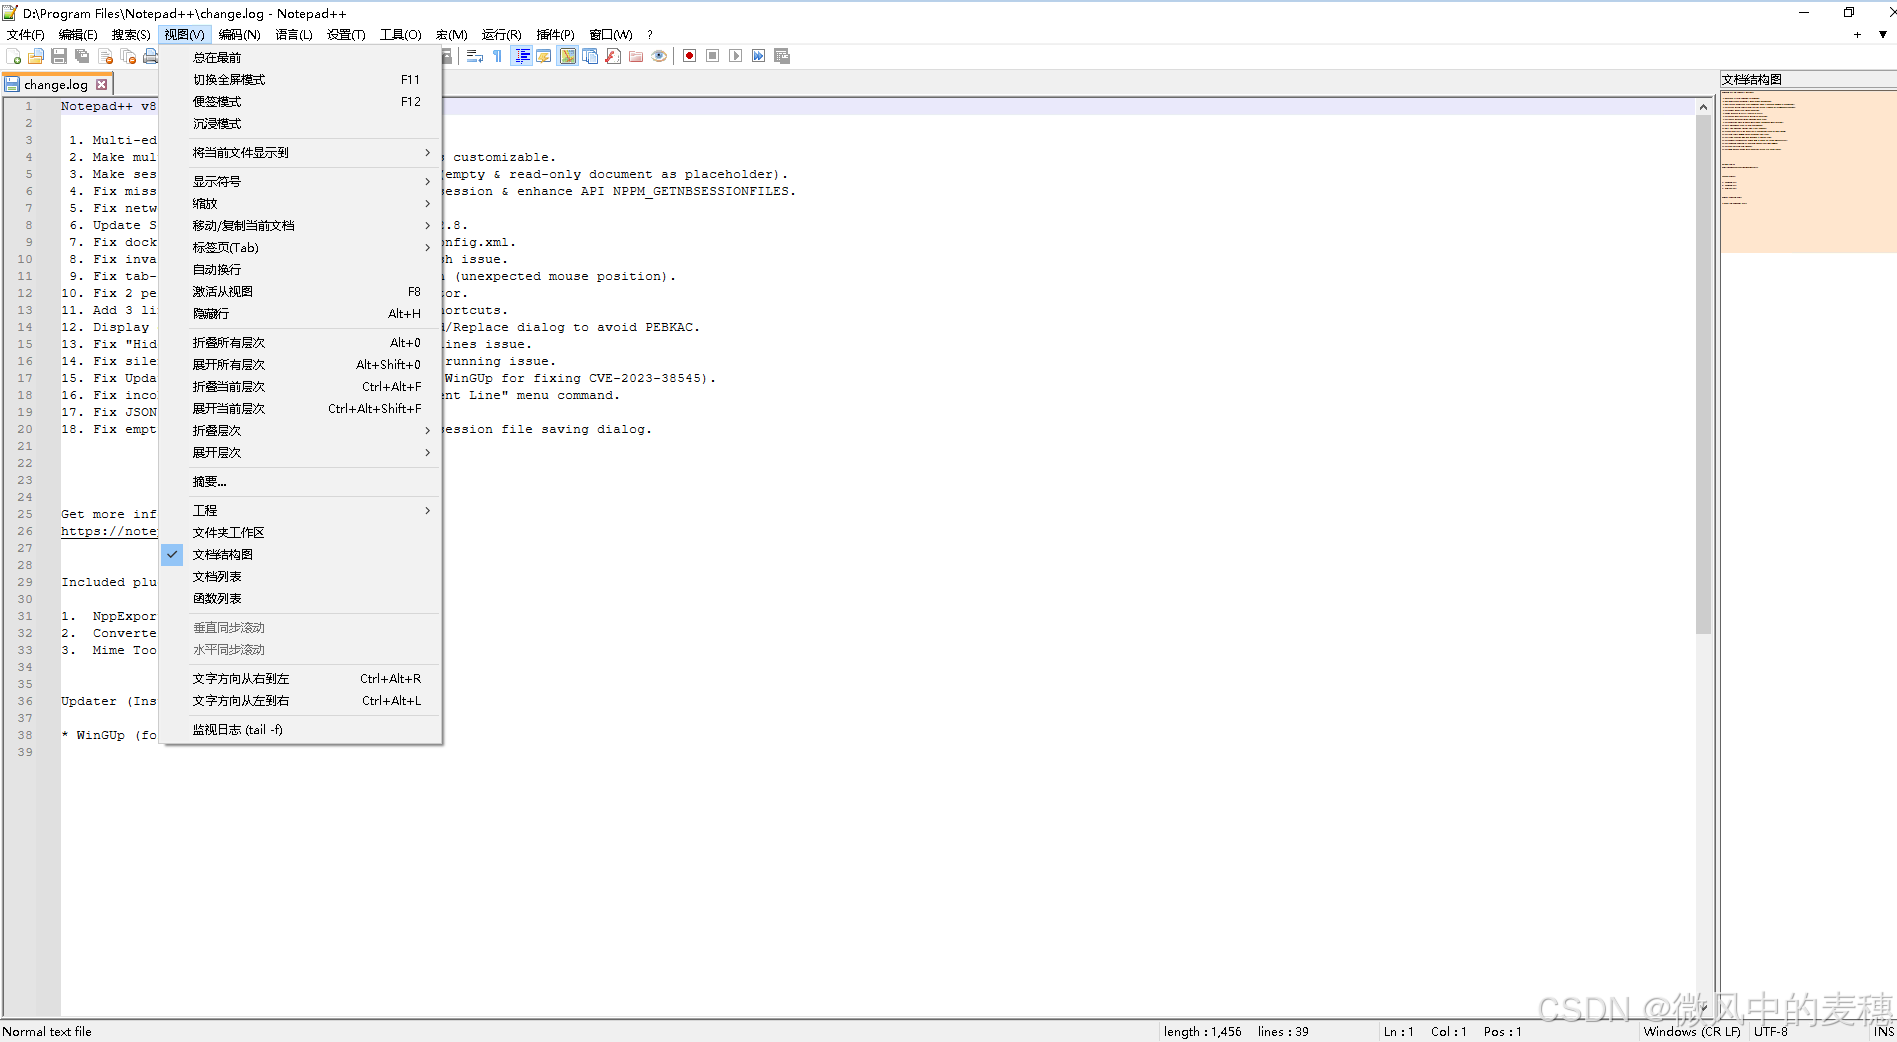Image resolution: width=1897 pixels, height=1042 pixels.
Task: Toggle the 文档列表 panel item
Action: [x=300, y=577]
